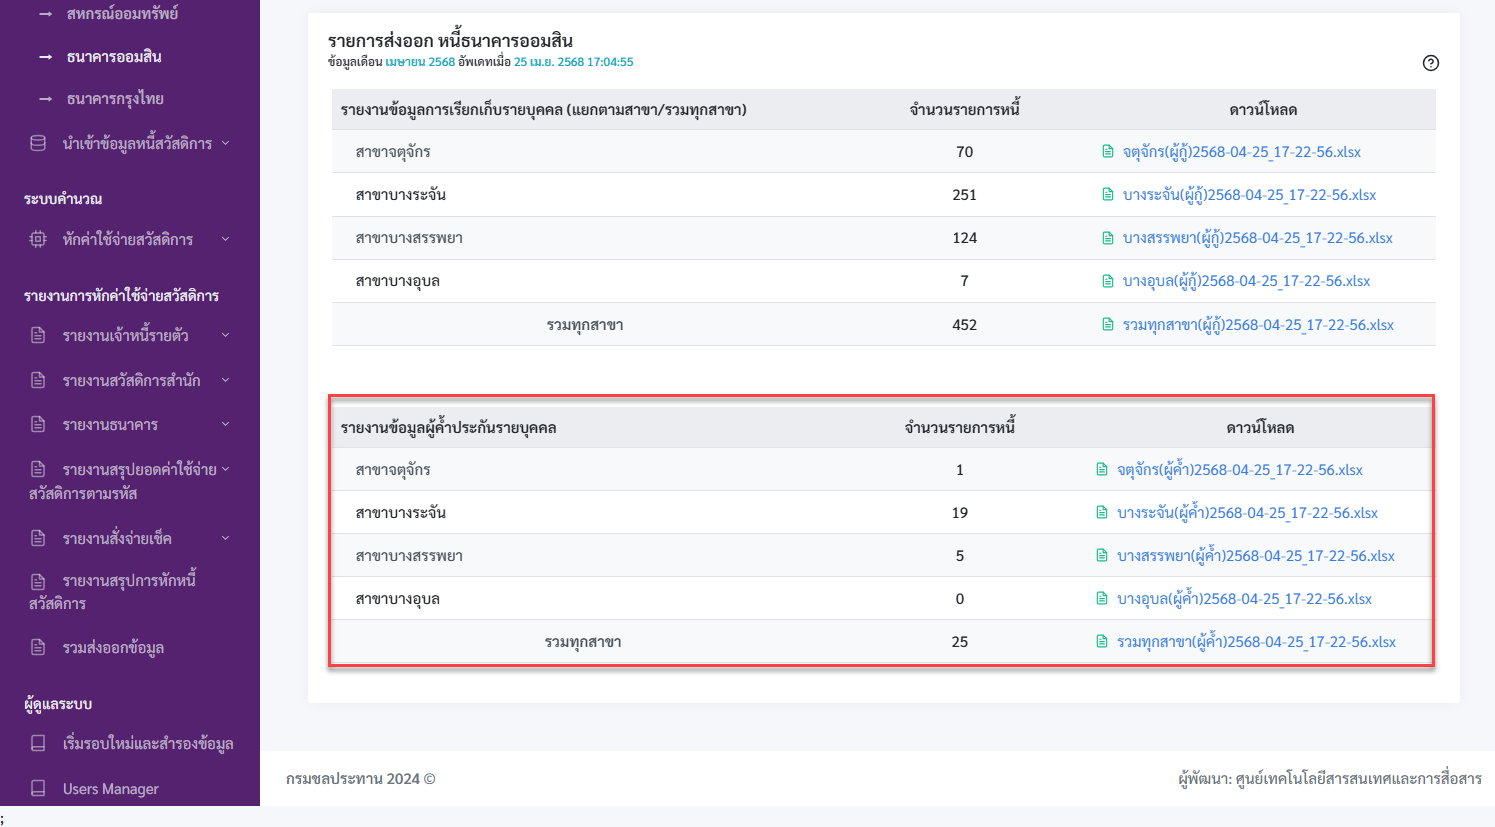Click the document icon beside รายงานสรุปการหักหนี้
This screenshot has height=827, width=1495.
(38, 581)
